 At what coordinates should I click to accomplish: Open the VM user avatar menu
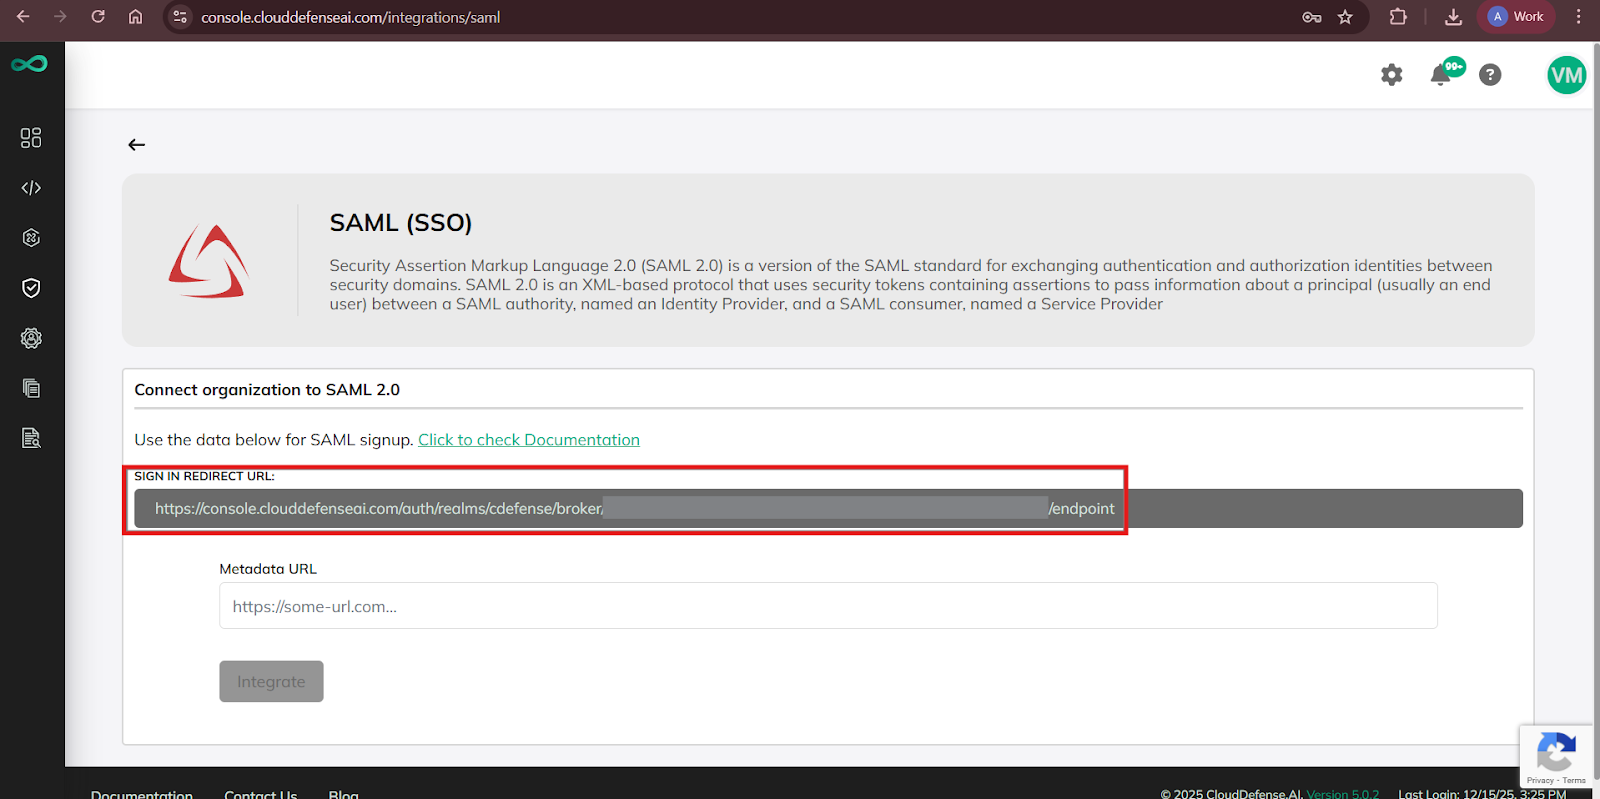[x=1567, y=75]
